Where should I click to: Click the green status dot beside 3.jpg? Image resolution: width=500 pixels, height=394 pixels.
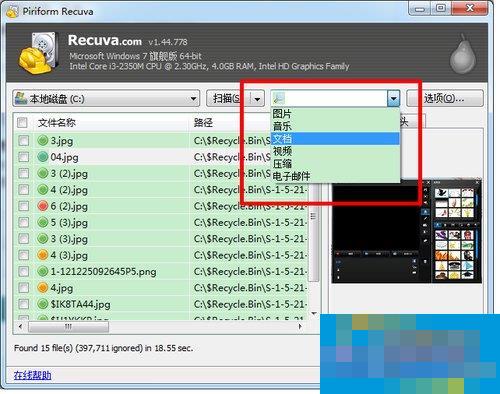pos(43,140)
